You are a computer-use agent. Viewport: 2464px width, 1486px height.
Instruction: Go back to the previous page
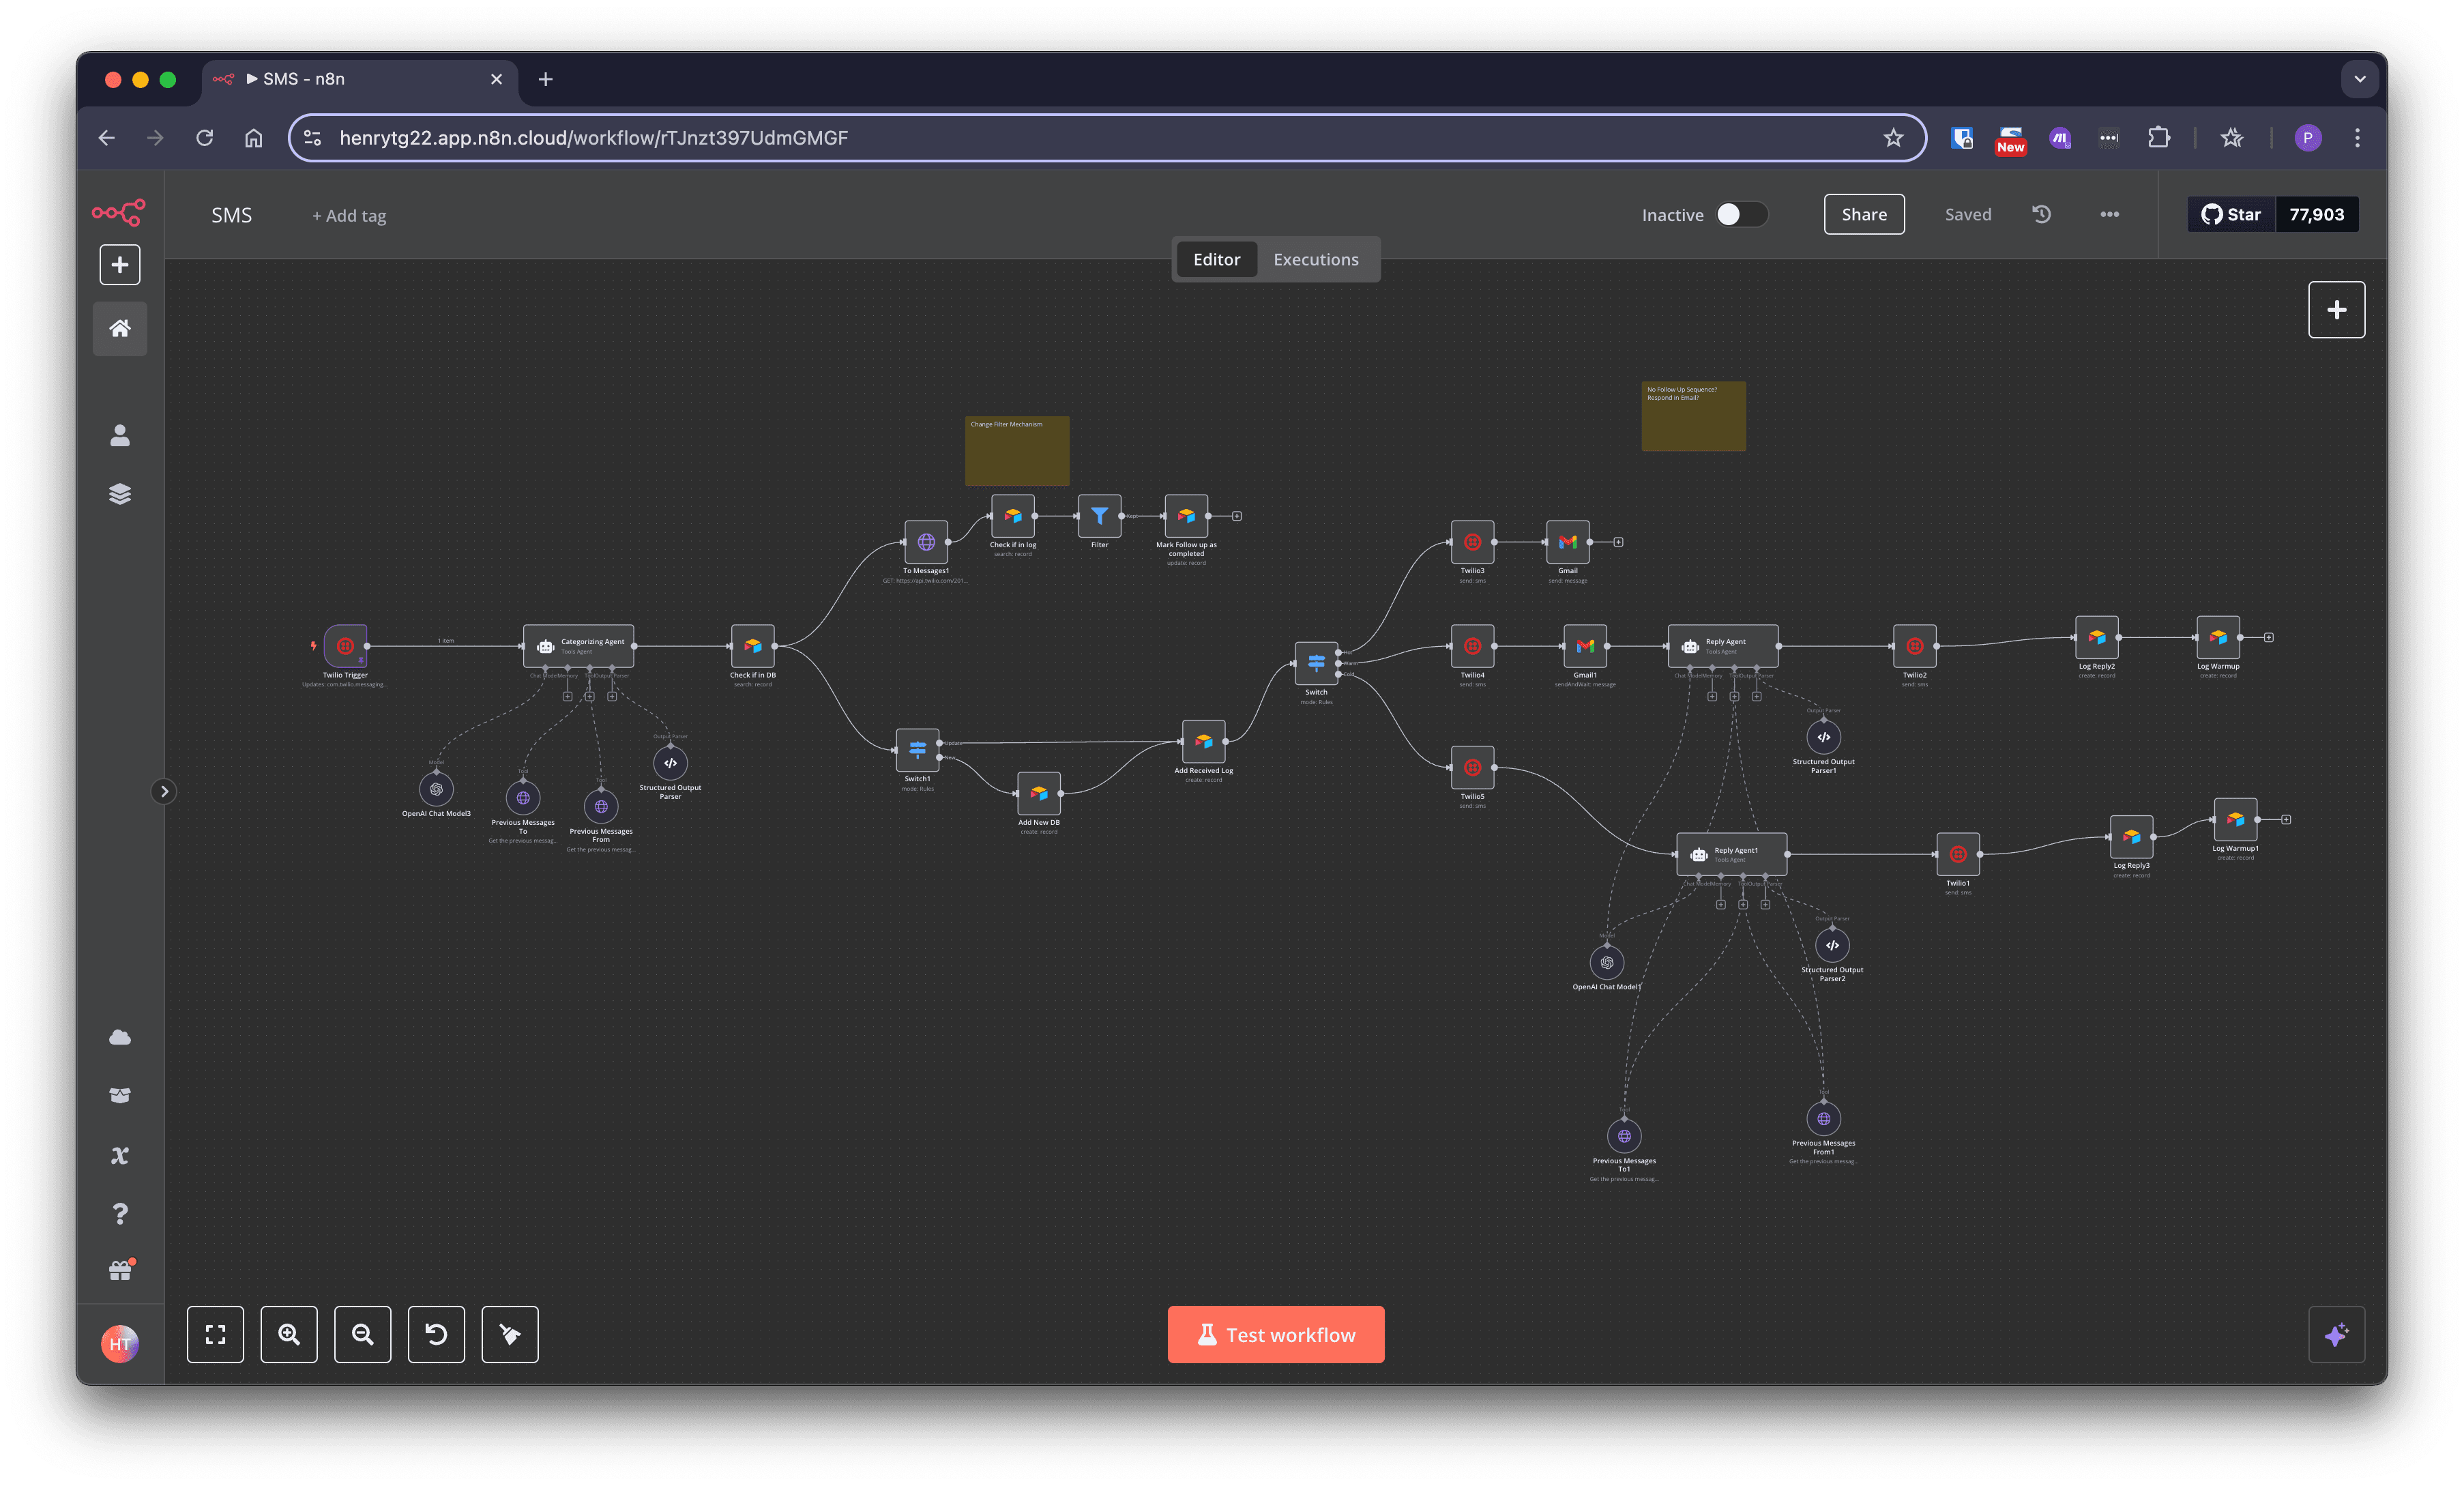coord(107,138)
